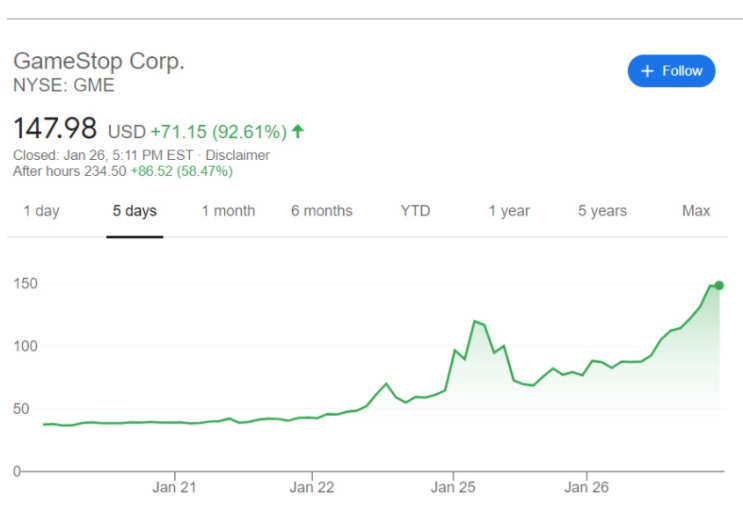The image size is (743, 509).
Task: Click the +71.15 (92.61%) change text
Action: click(x=218, y=132)
